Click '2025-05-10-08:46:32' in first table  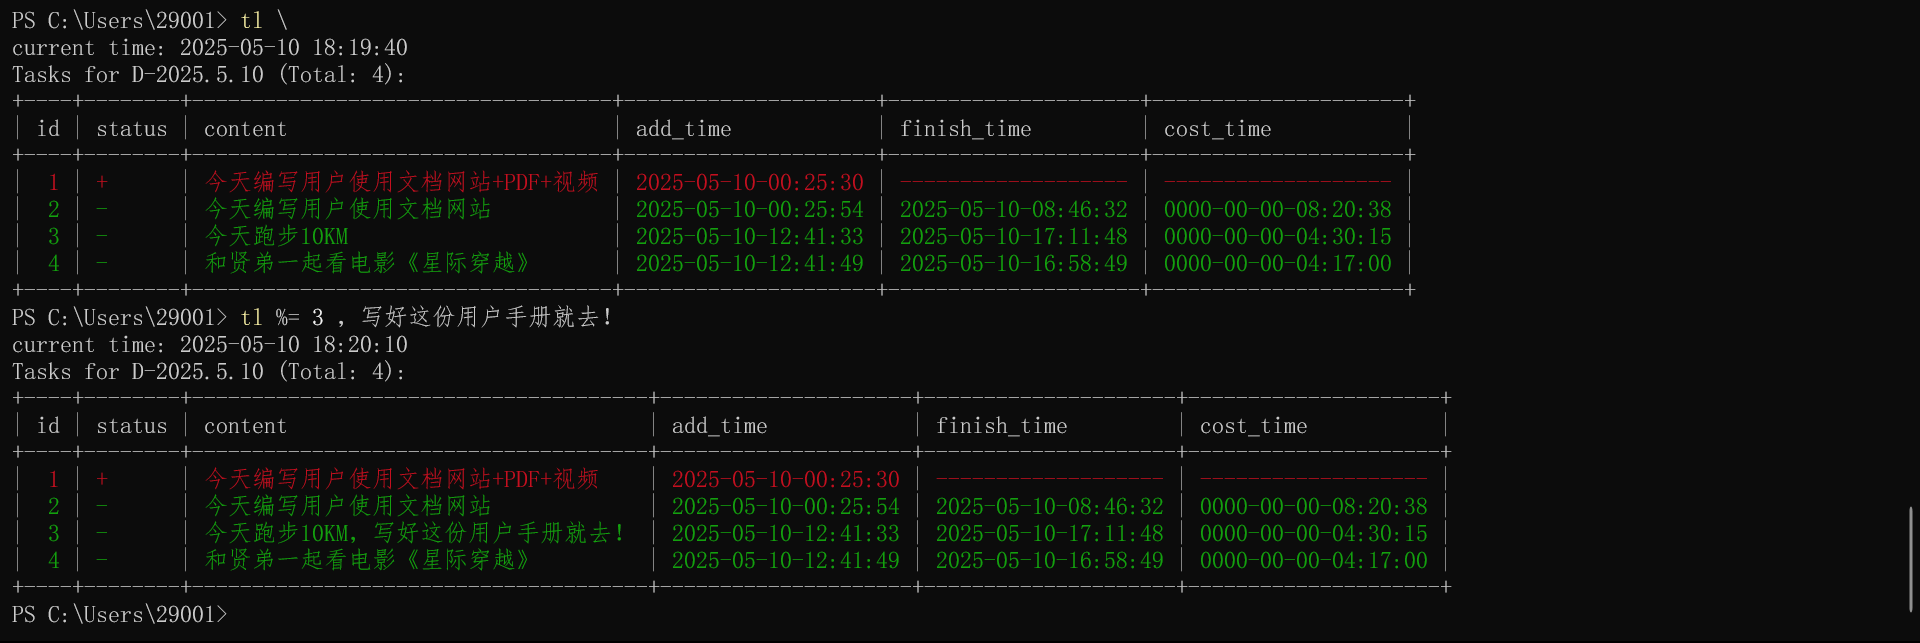coord(1014,210)
